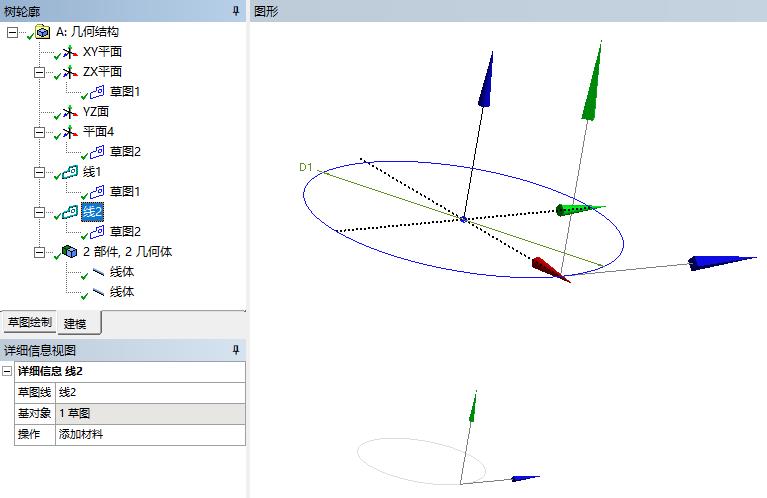Click the A: 几何结构 root geometry icon

[42, 32]
